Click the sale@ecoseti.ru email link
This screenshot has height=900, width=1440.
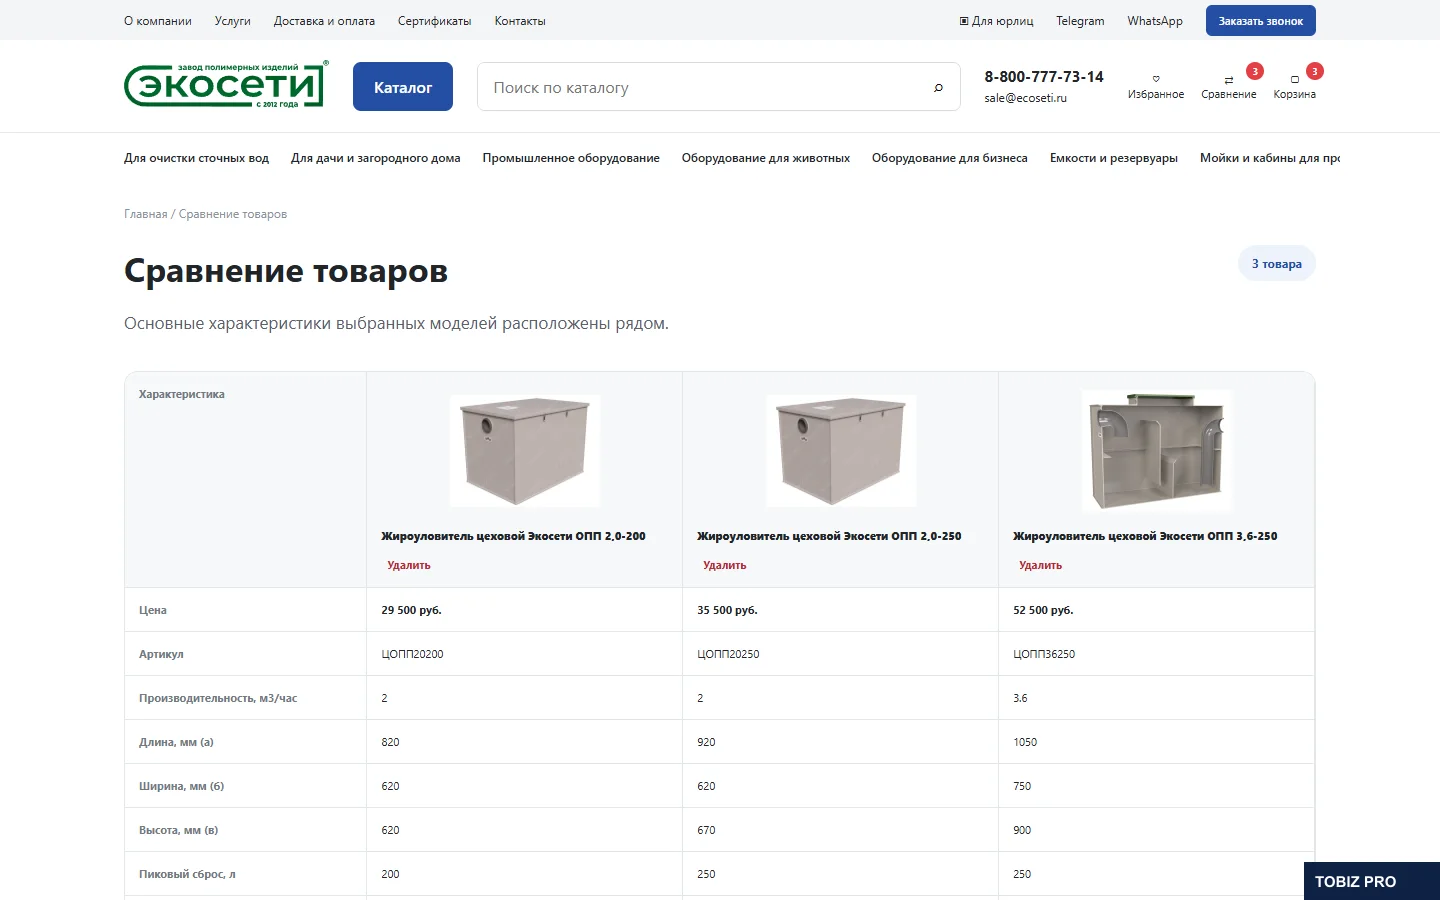click(x=1025, y=98)
